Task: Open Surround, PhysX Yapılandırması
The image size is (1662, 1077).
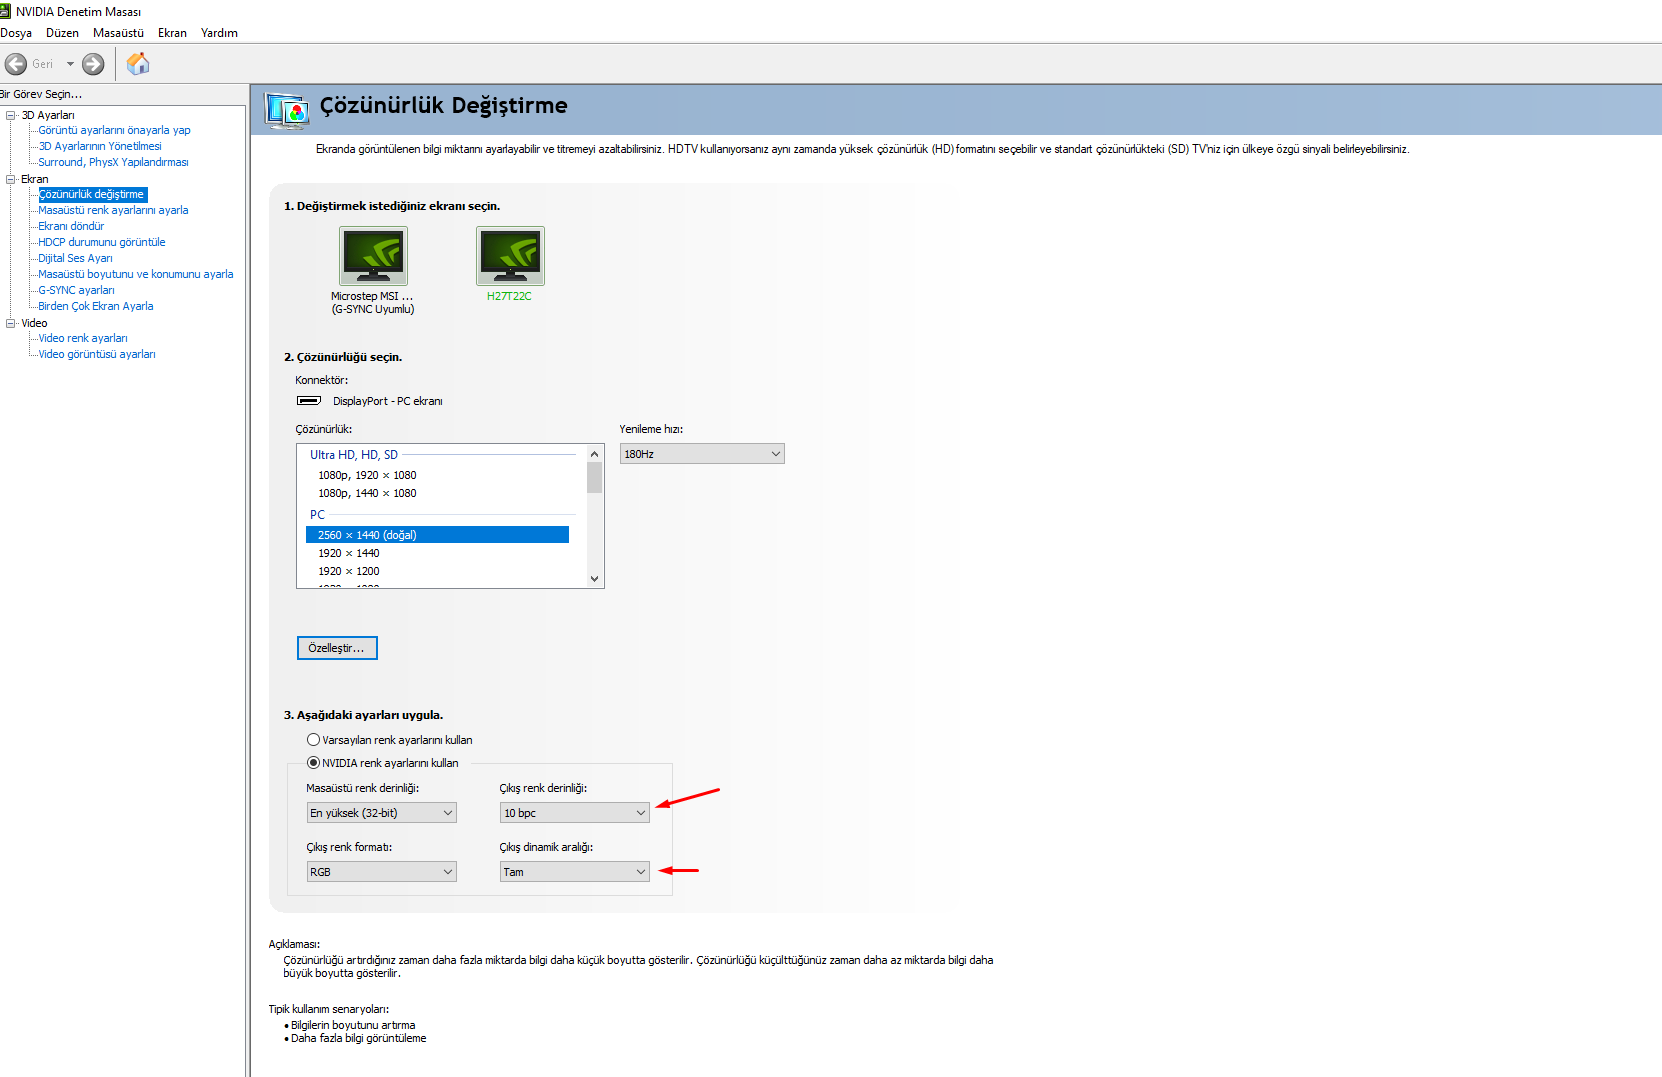Action: tap(113, 162)
